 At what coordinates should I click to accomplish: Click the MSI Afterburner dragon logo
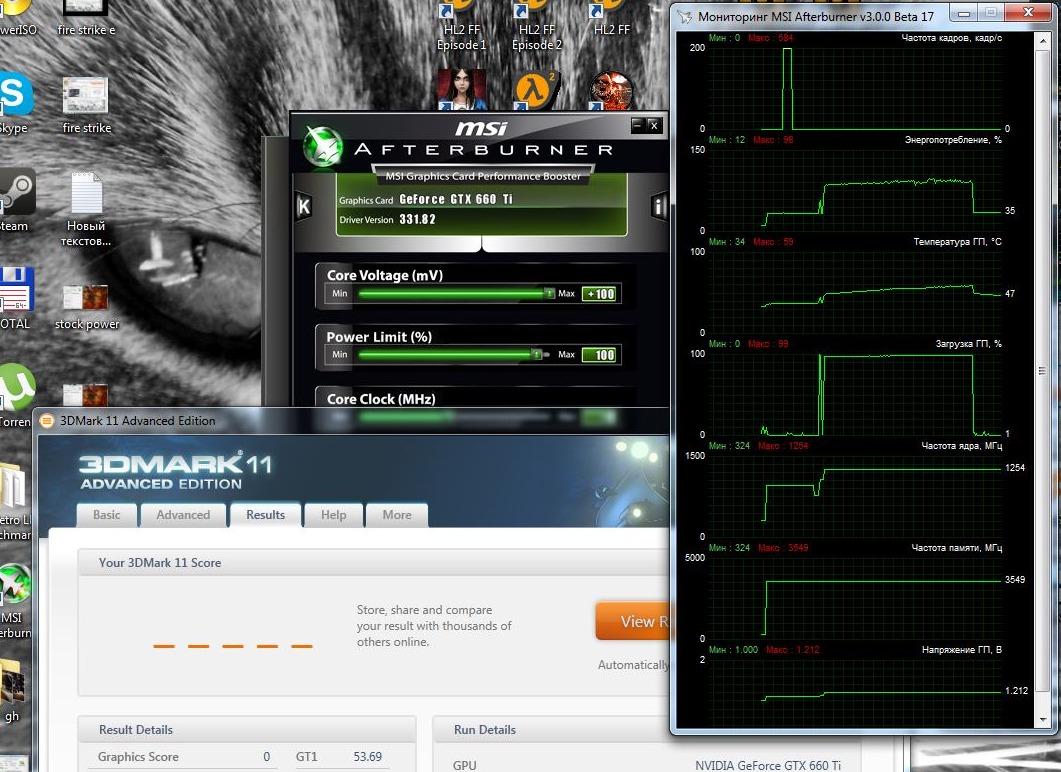[323, 146]
